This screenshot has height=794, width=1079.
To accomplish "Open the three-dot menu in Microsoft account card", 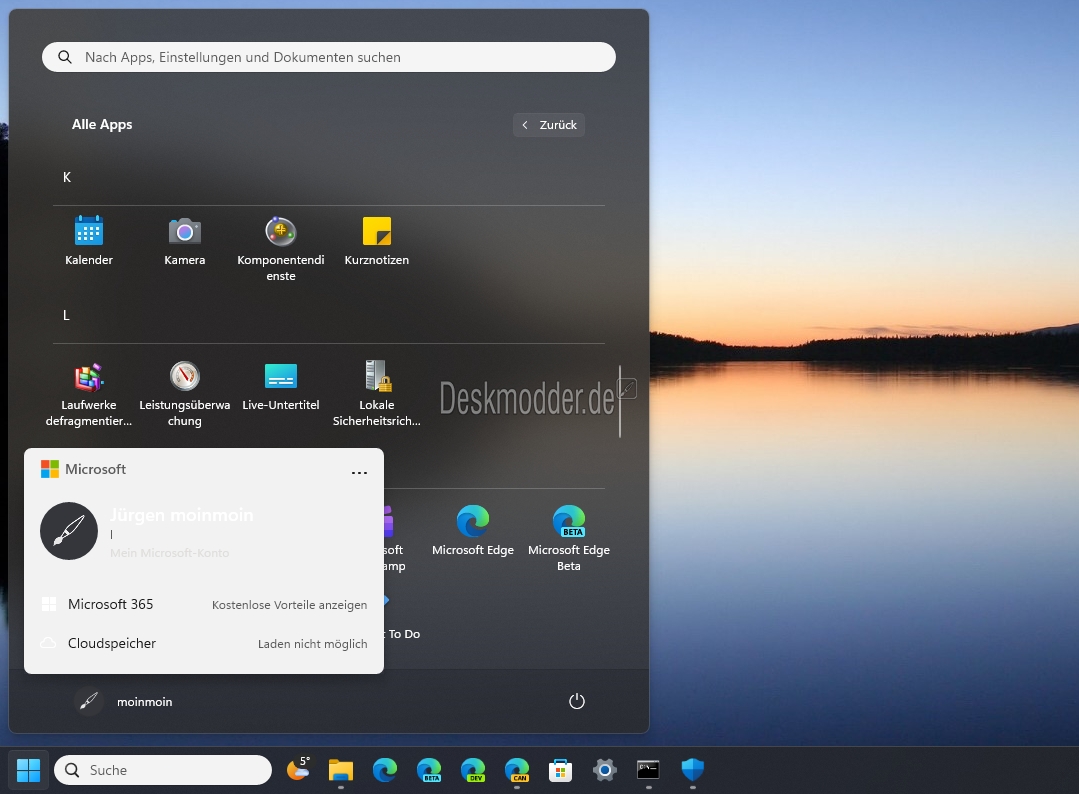I will pyautogui.click(x=359, y=473).
